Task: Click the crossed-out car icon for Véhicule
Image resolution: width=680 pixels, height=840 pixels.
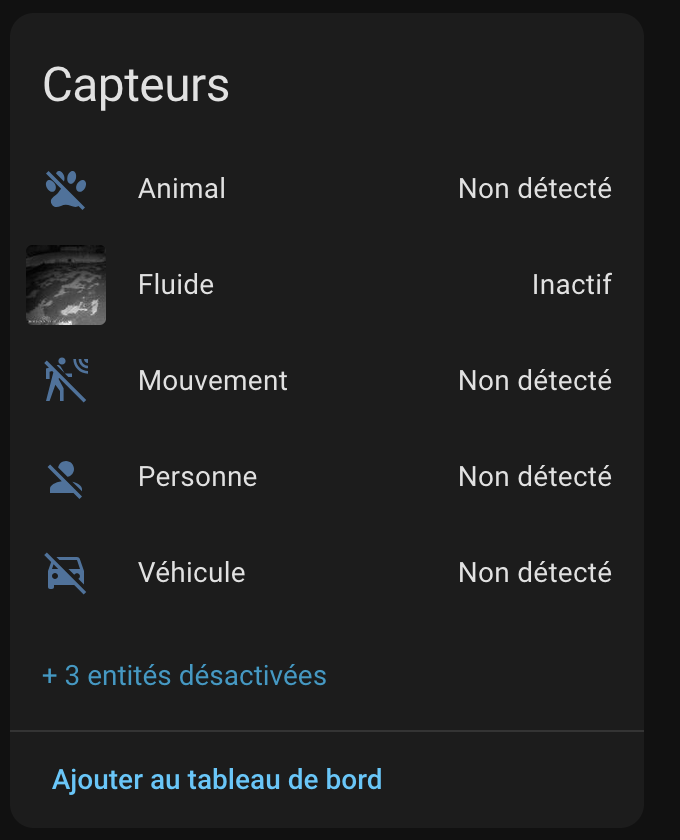Action: [66, 573]
